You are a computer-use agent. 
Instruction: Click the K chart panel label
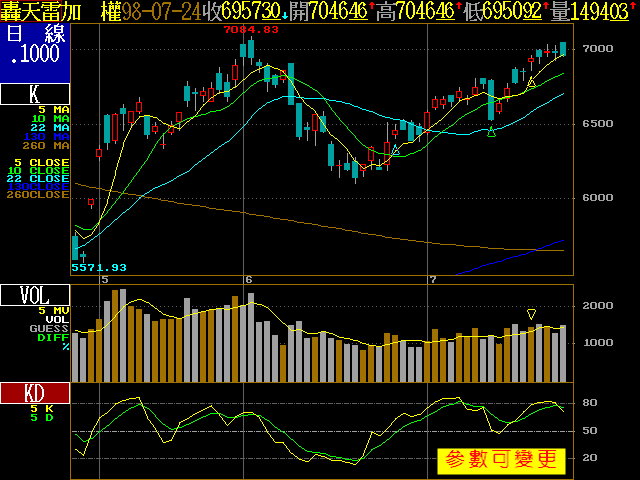(x=35, y=95)
